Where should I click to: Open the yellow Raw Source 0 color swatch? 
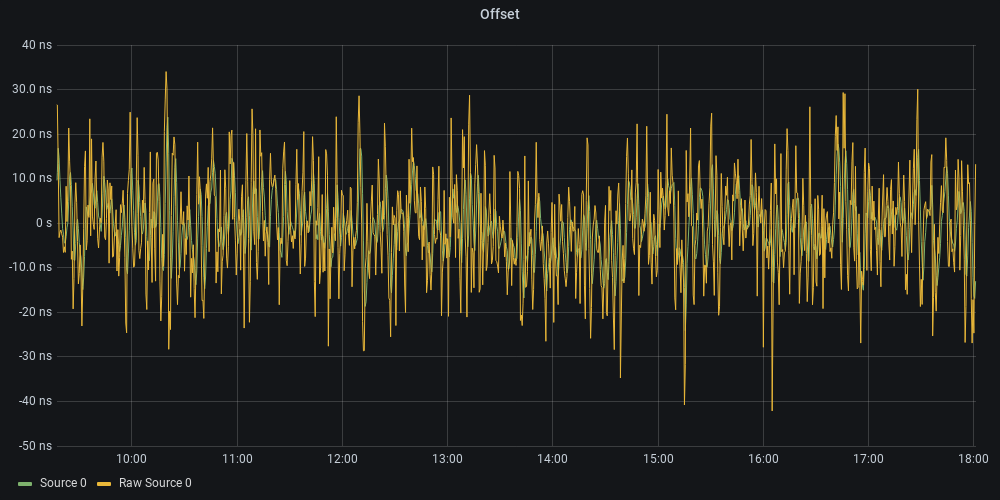tap(104, 483)
